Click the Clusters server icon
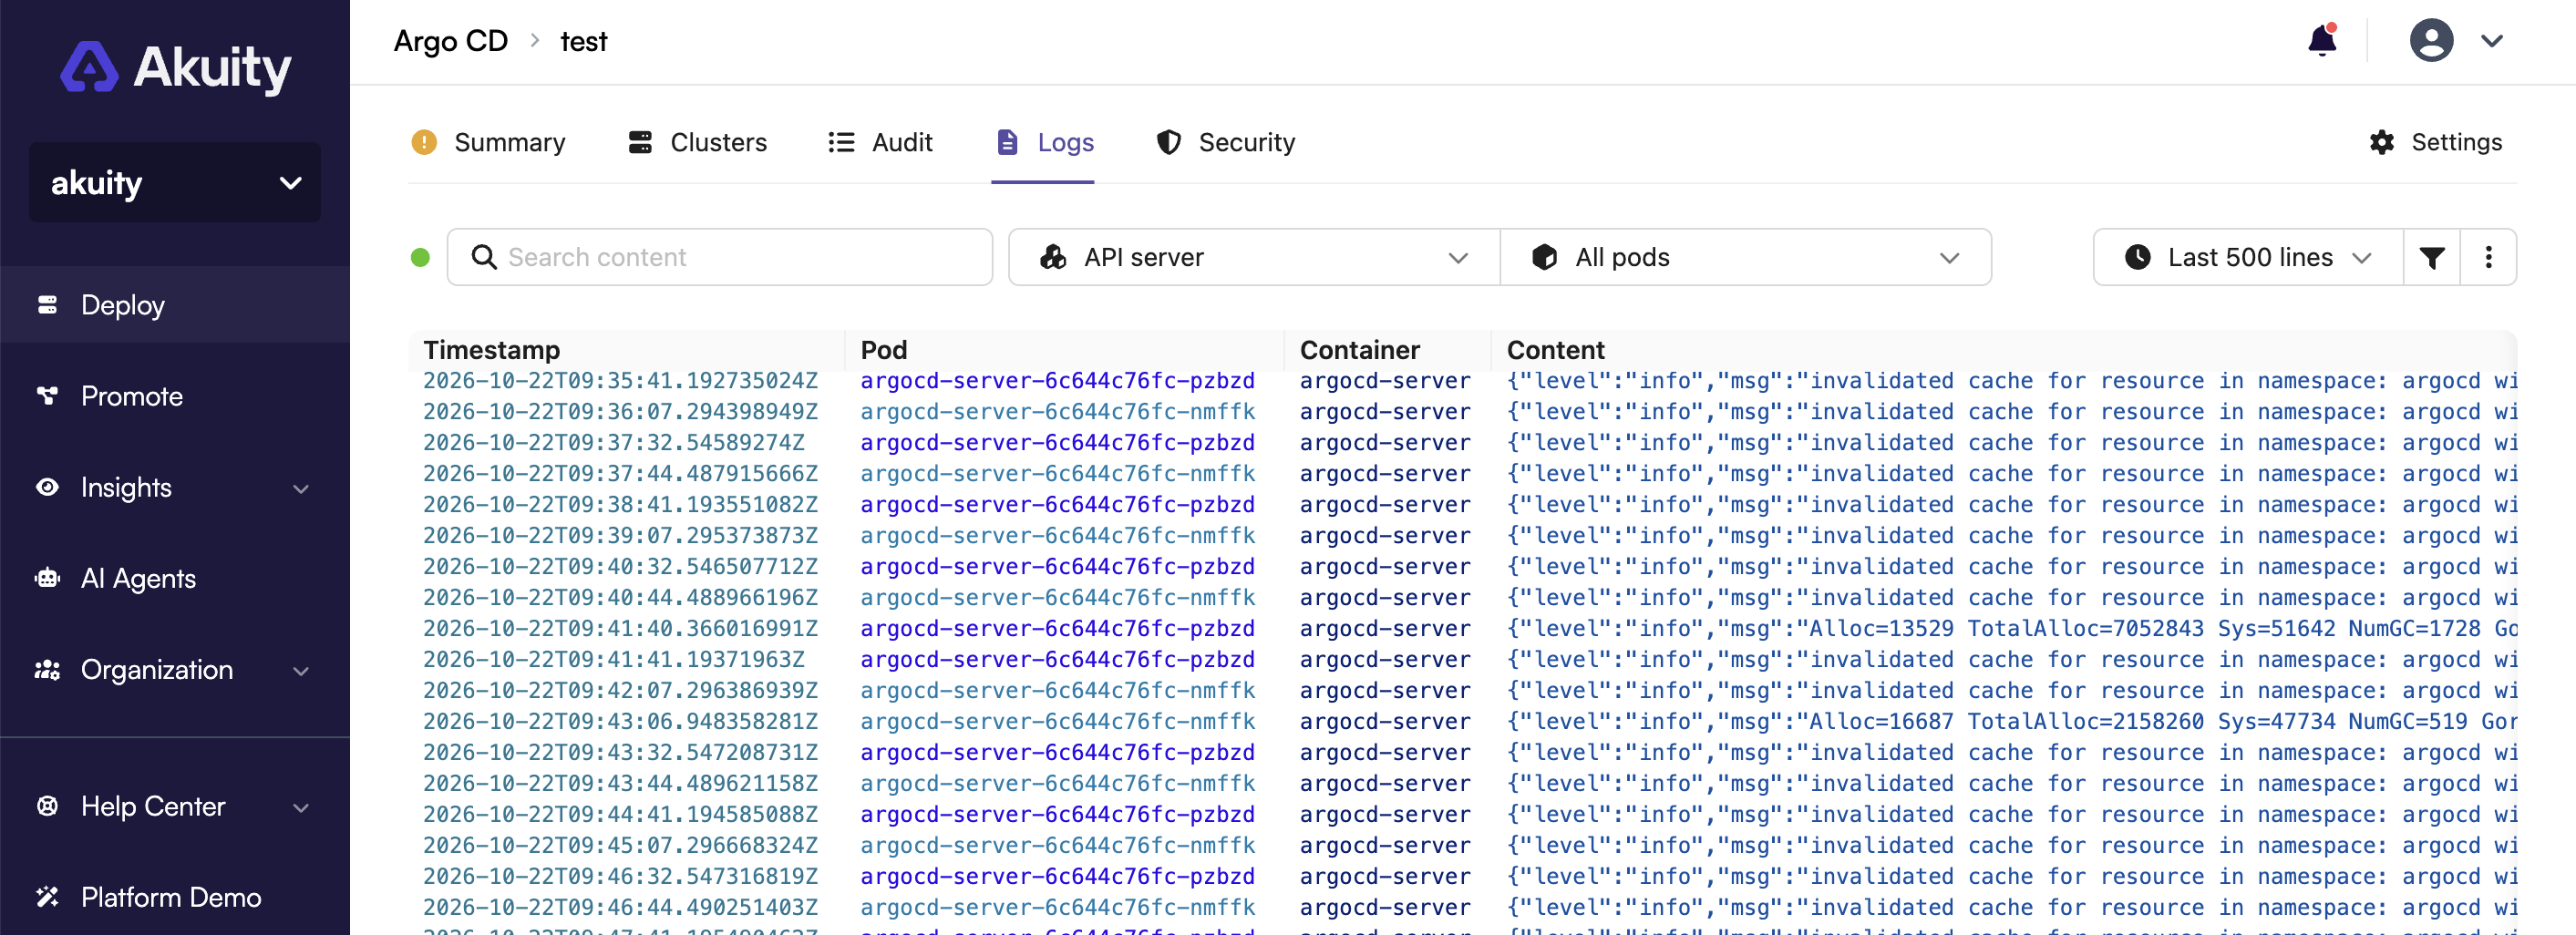 [640, 142]
